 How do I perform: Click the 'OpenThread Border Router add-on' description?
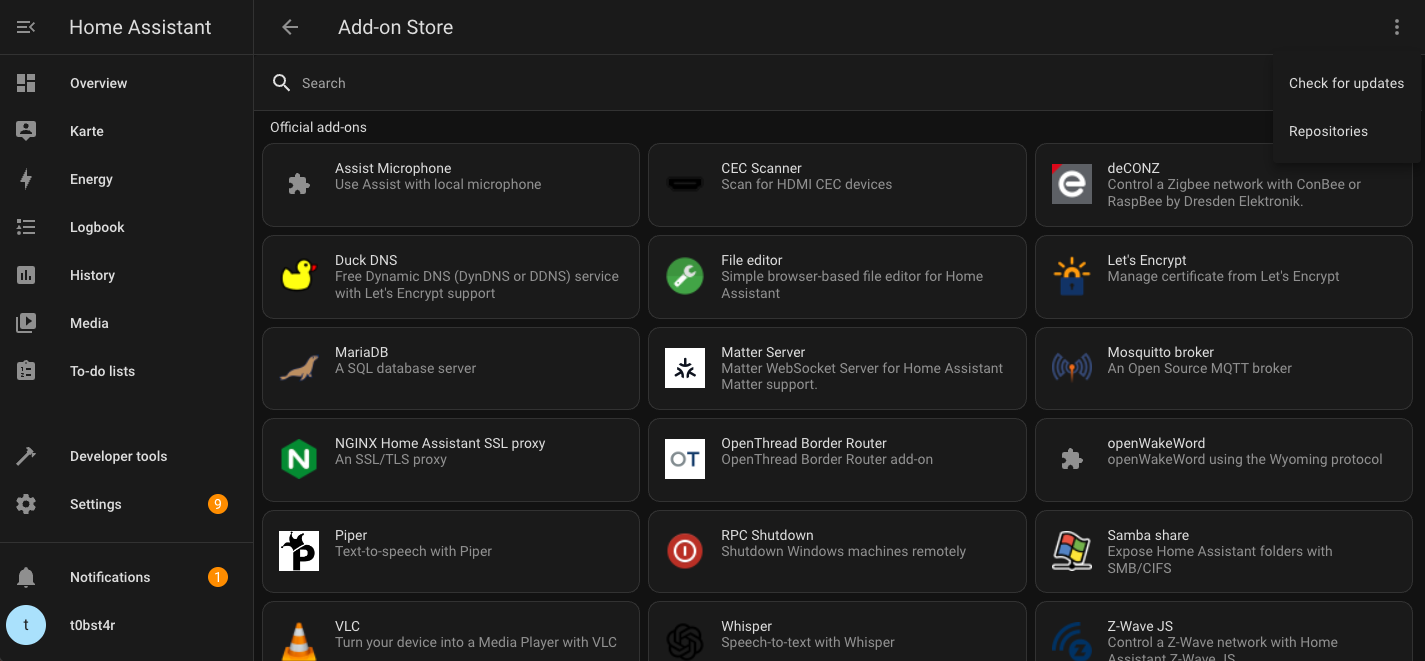(827, 459)
